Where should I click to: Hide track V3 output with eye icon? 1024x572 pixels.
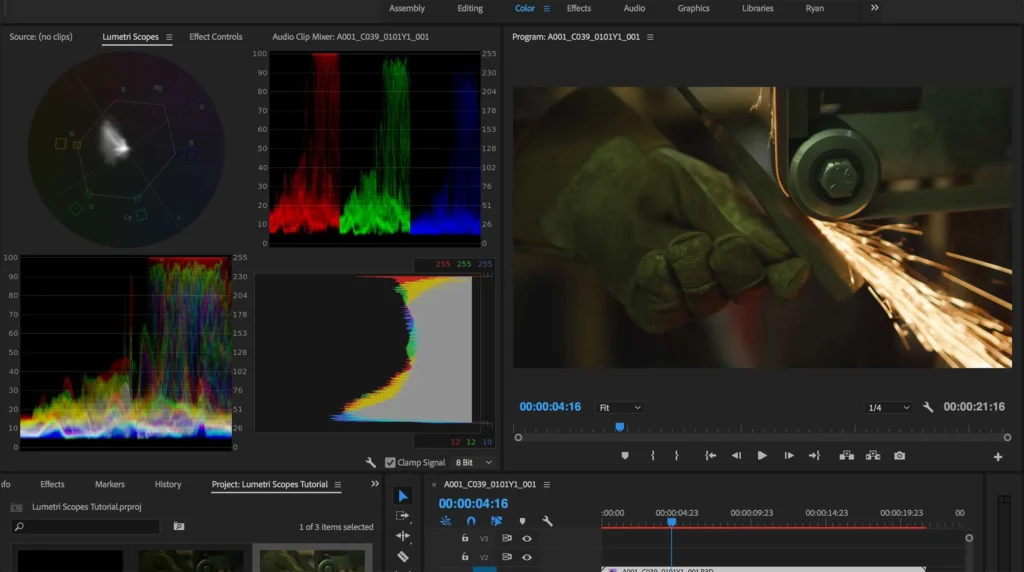(x=526, y=539)
